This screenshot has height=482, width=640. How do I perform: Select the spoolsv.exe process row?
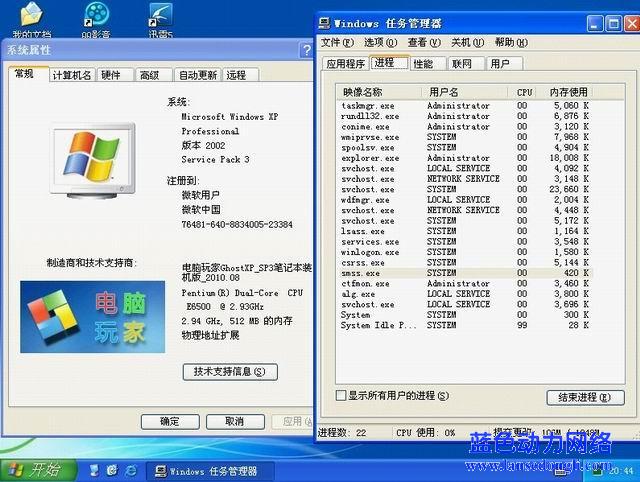[465, 148]
